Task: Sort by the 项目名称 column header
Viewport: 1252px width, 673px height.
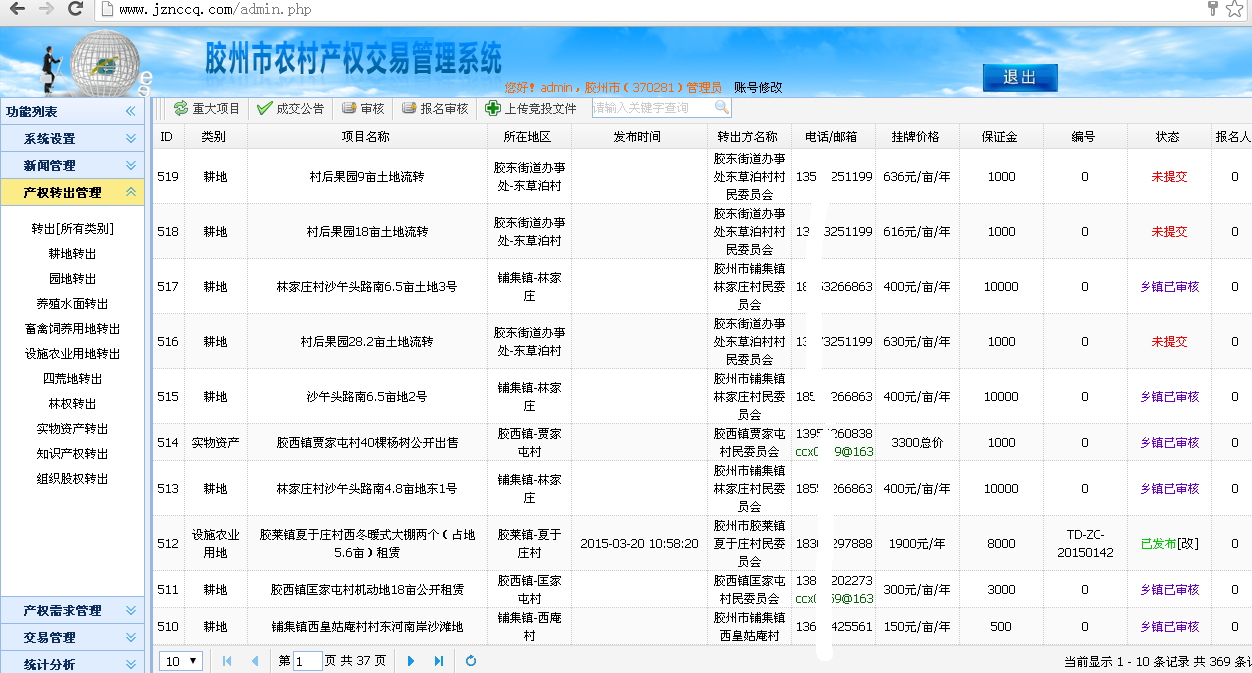Action: click(366, 136)
